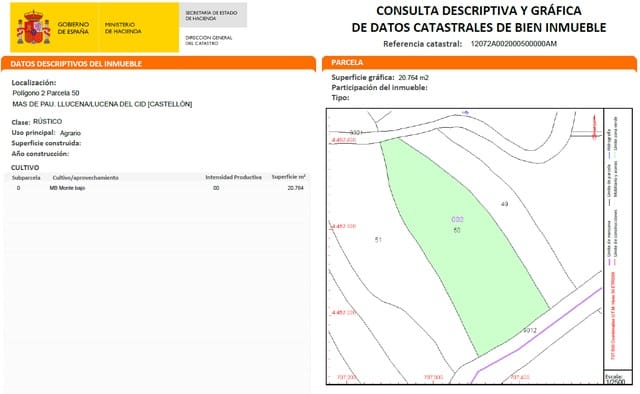Click 'Participación del inmueble:' label
The image size is (640, 394).
coord(379,87)
